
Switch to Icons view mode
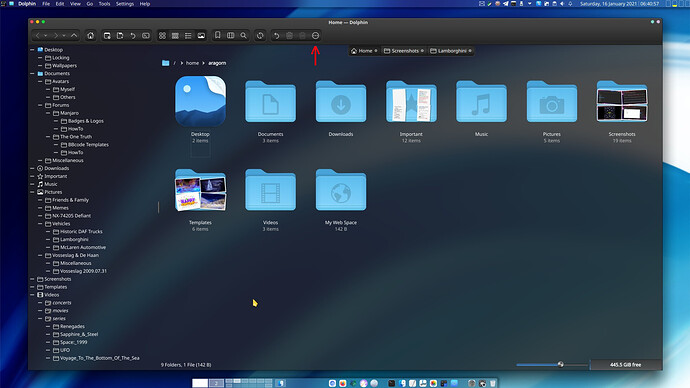pos(162,36)
